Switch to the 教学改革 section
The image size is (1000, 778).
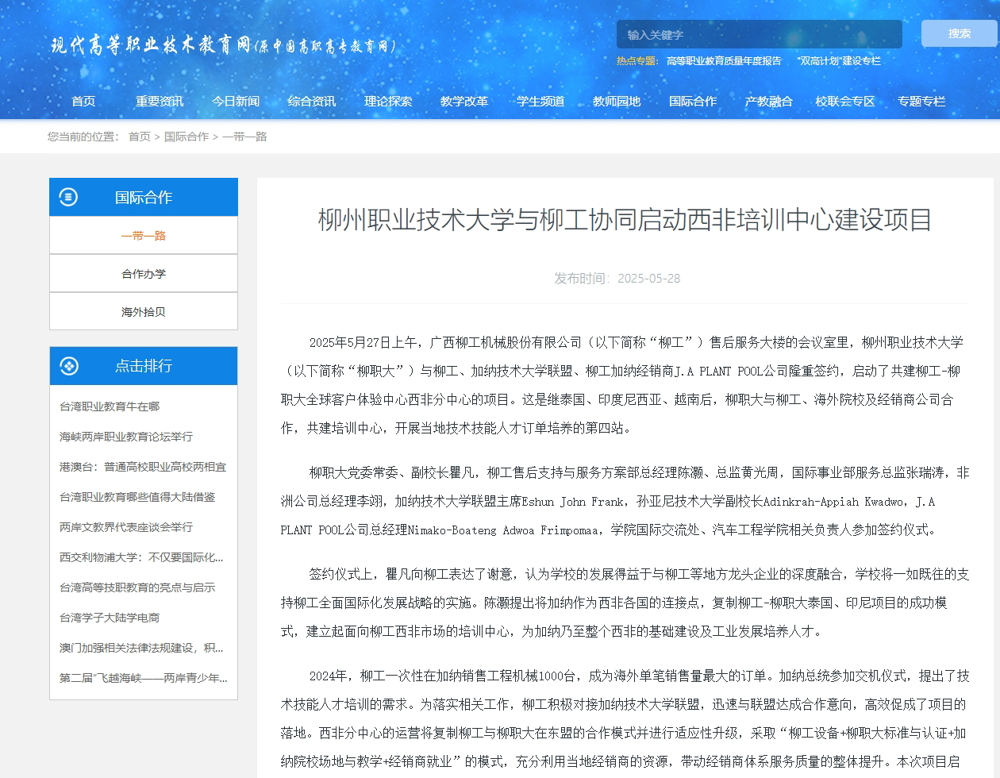(463, 101)
